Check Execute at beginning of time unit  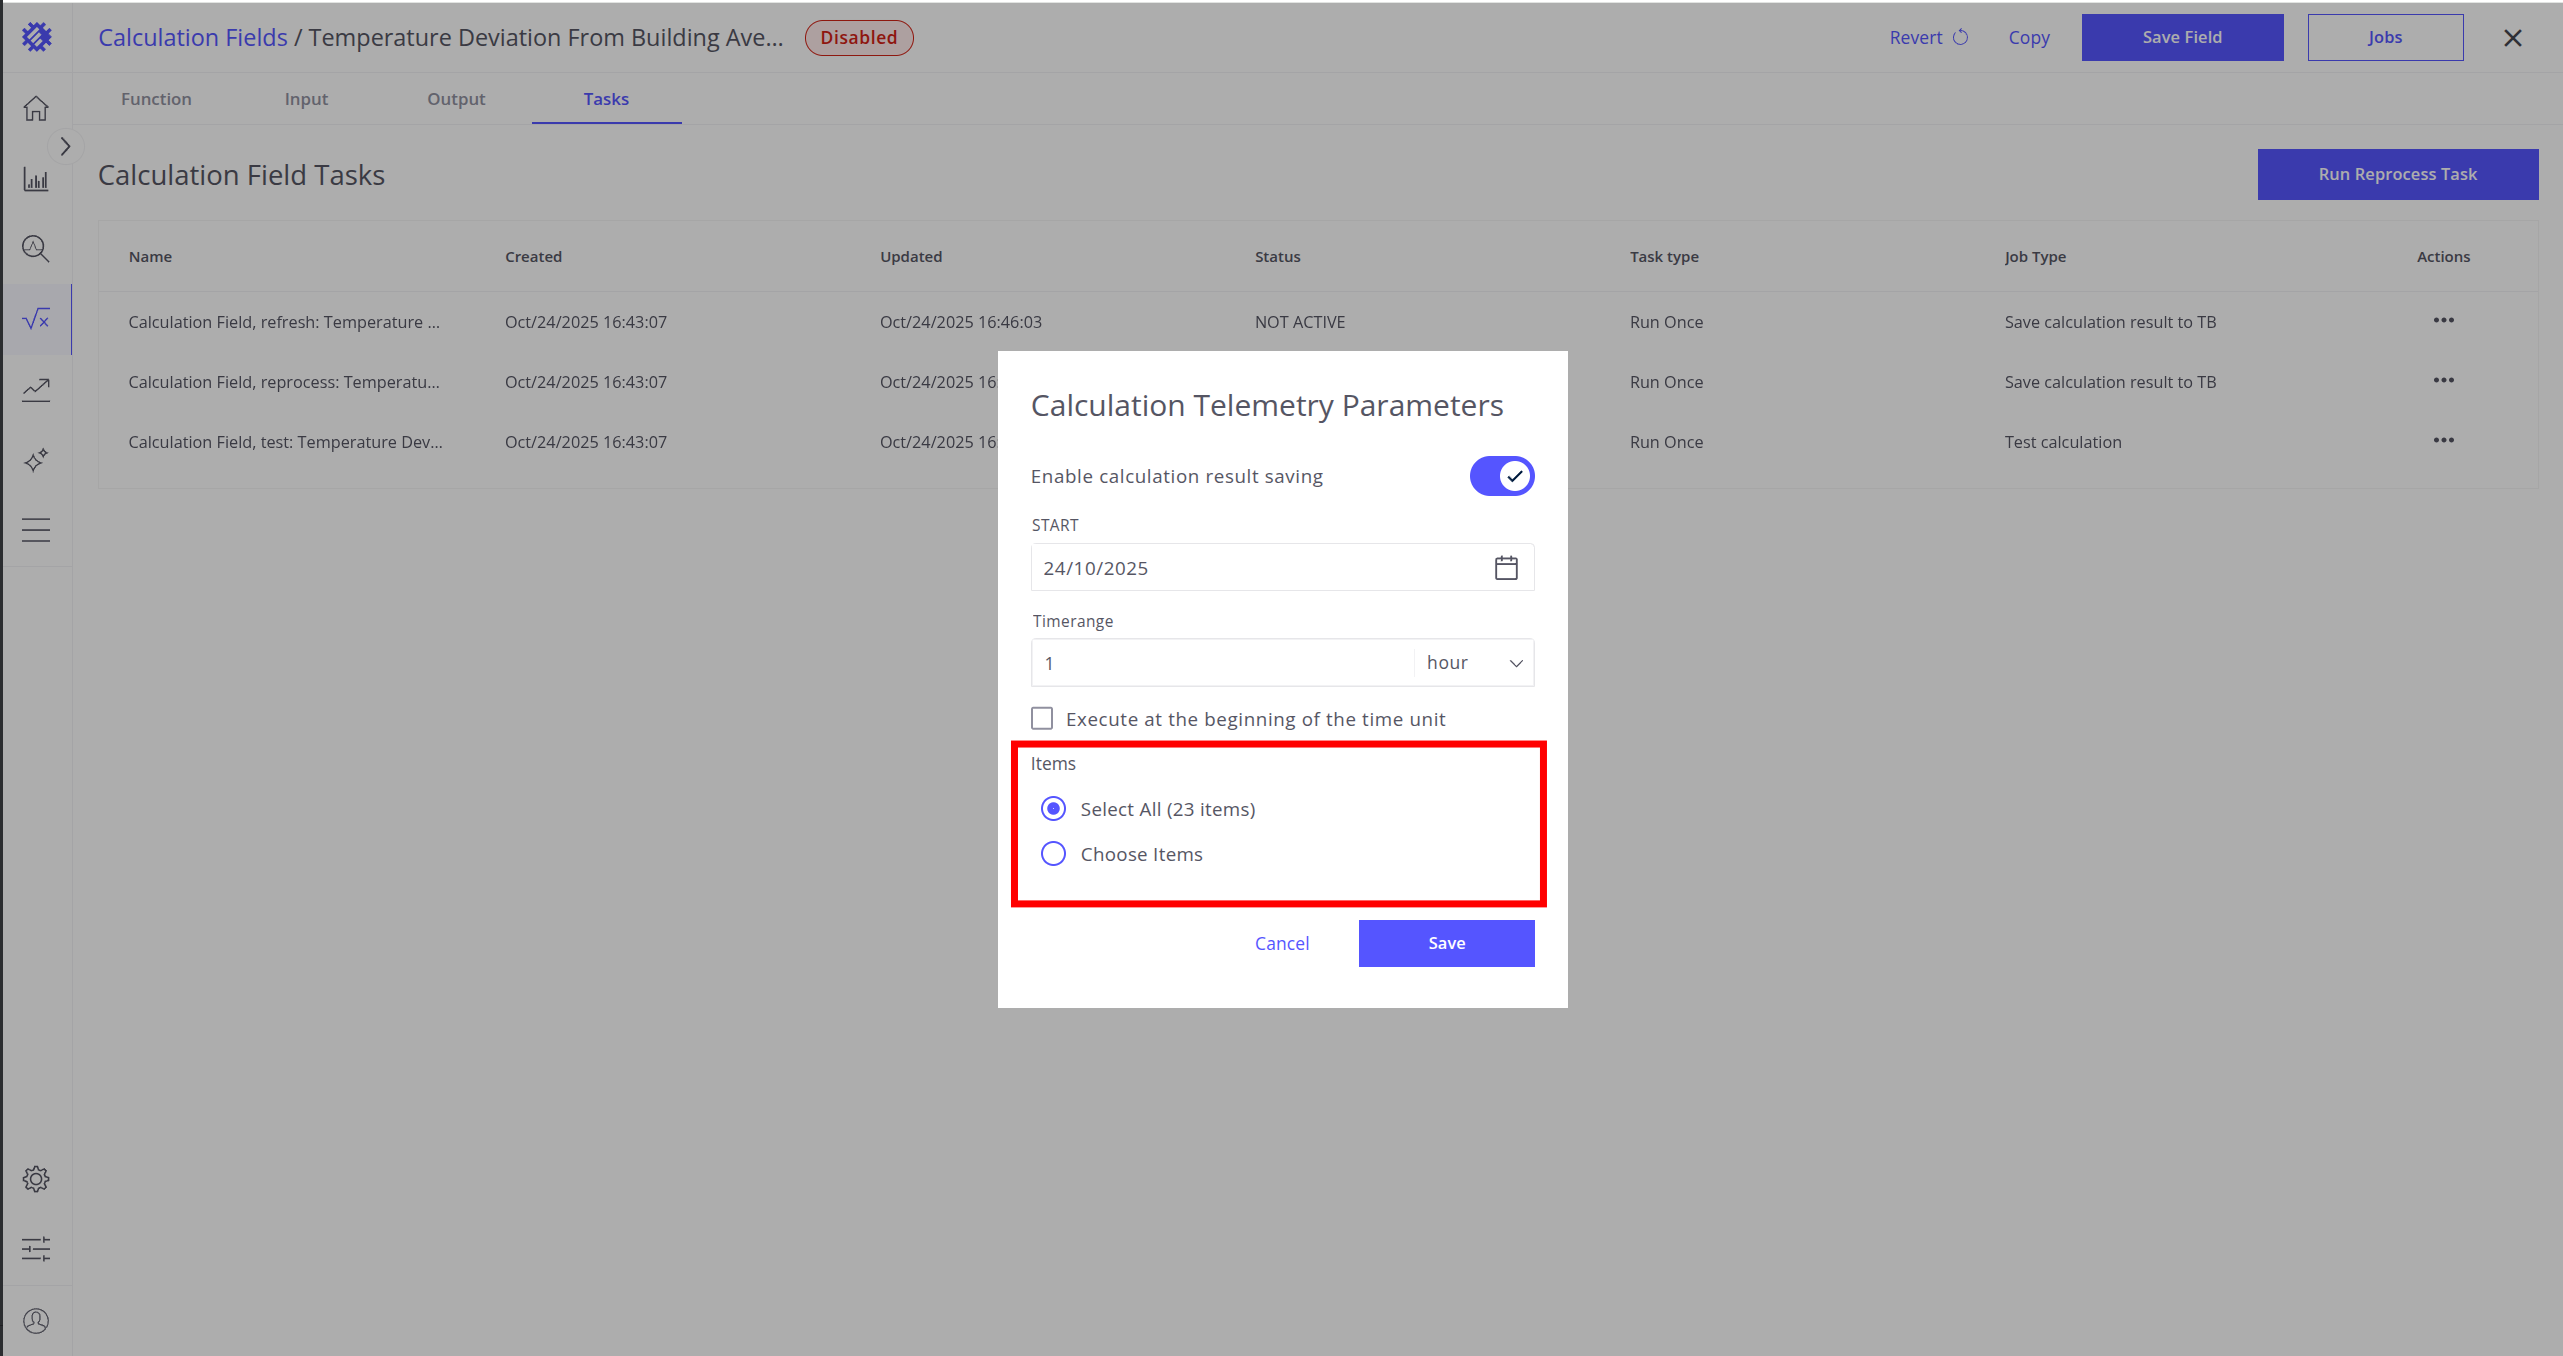point(1042,719)
